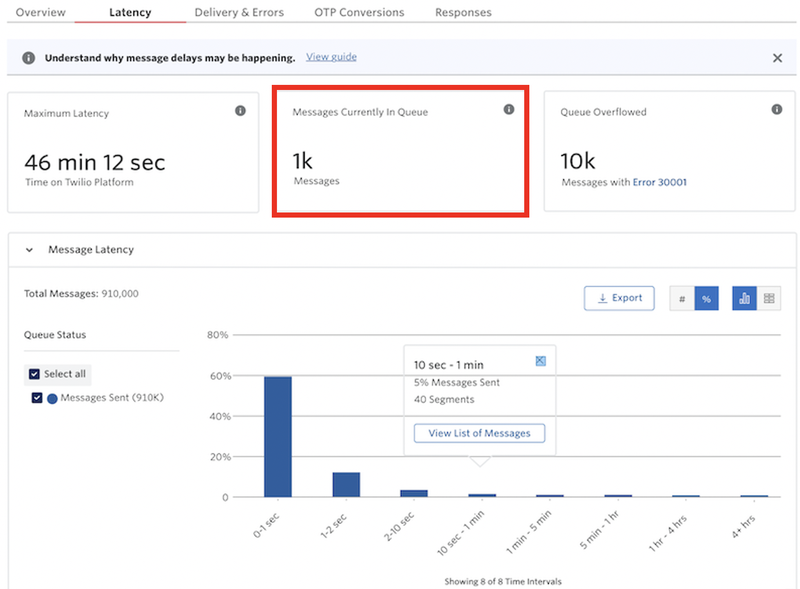Dismiss the message delays banner
Image resolution: width=800 pixels, height=589 pixels.
coord(778,57)
